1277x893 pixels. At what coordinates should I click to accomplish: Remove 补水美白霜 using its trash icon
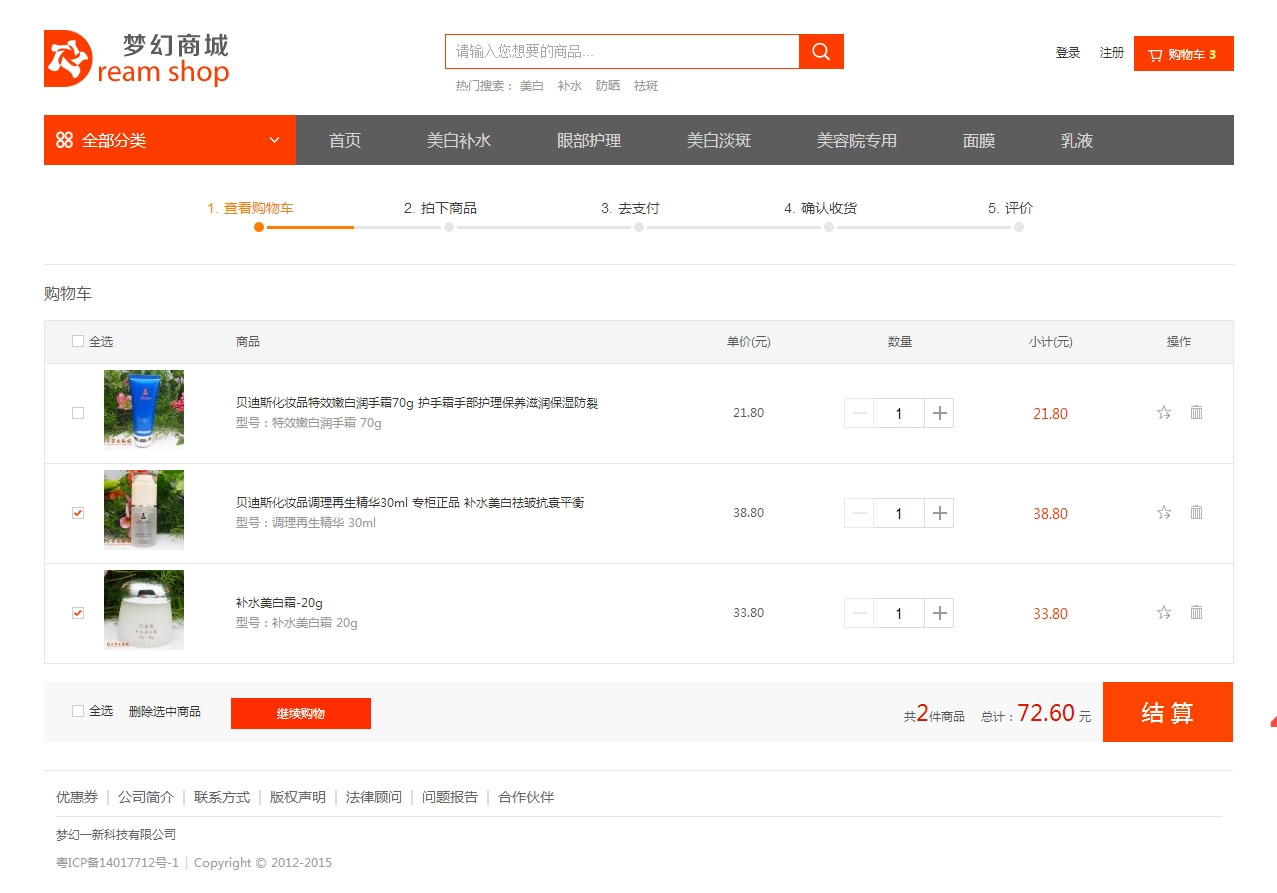(1196, 612)
